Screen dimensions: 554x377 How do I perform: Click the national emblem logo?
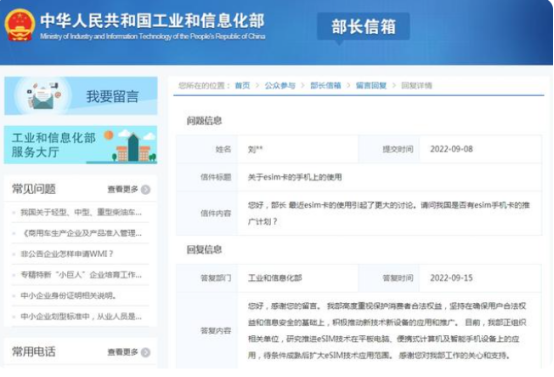point(19,25)
